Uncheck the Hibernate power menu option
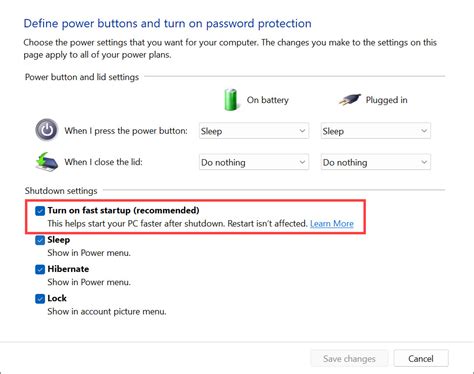The width and height of the screenshot is (474, 374). [40, 269]
